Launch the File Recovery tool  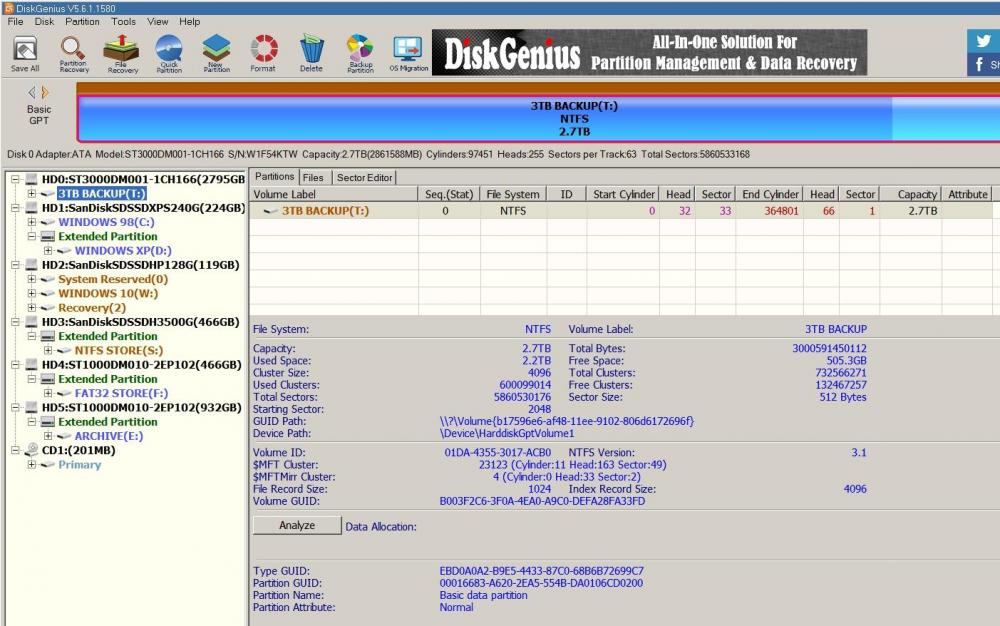(x=122, y=54)
